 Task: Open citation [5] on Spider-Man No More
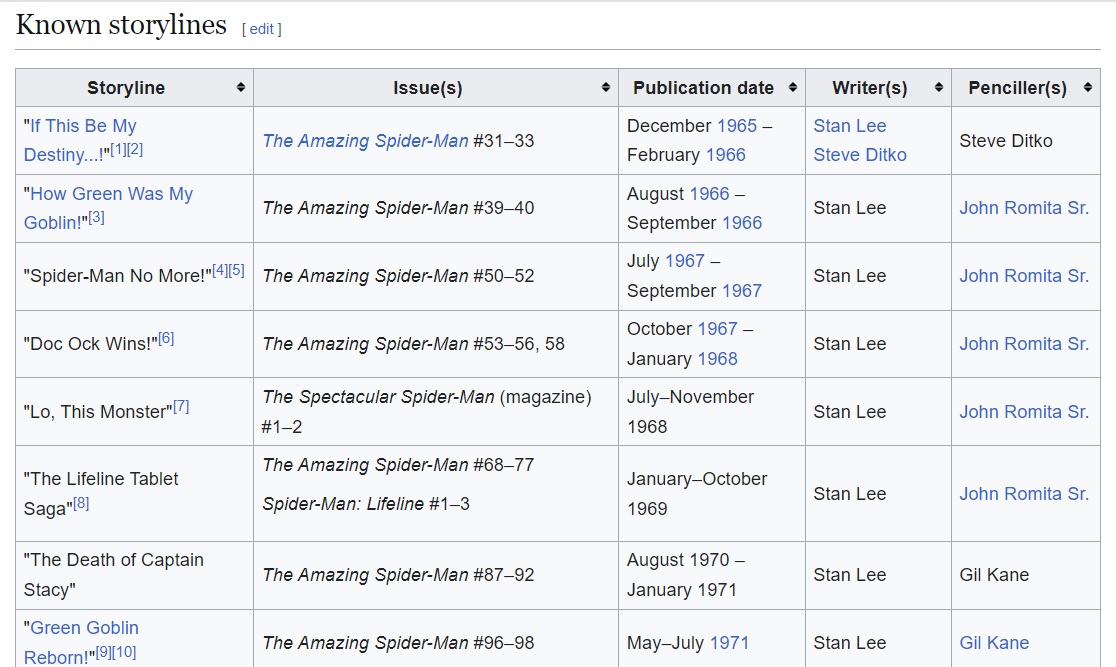pyautogui.click(x=236, y=271)
